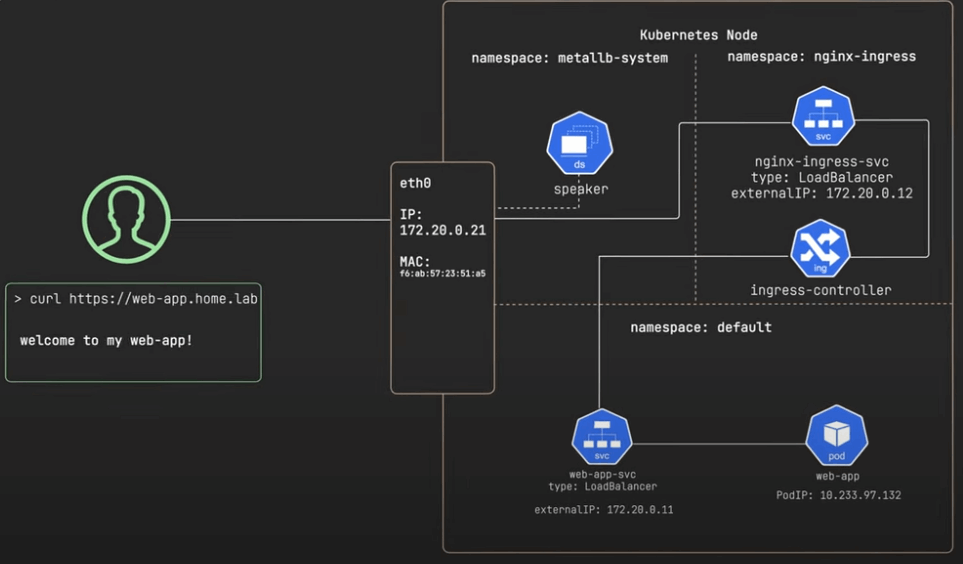
Task: Select the 'welcome to my web-app!' output
Action: [x=106, y=341]
